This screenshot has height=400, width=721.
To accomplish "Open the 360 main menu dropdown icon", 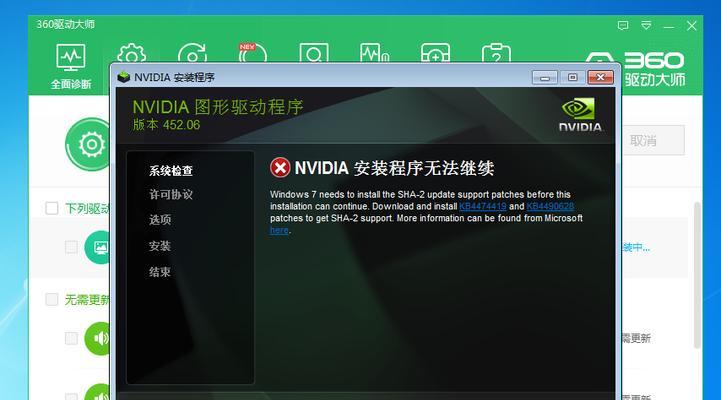I will tap(646, 25).
